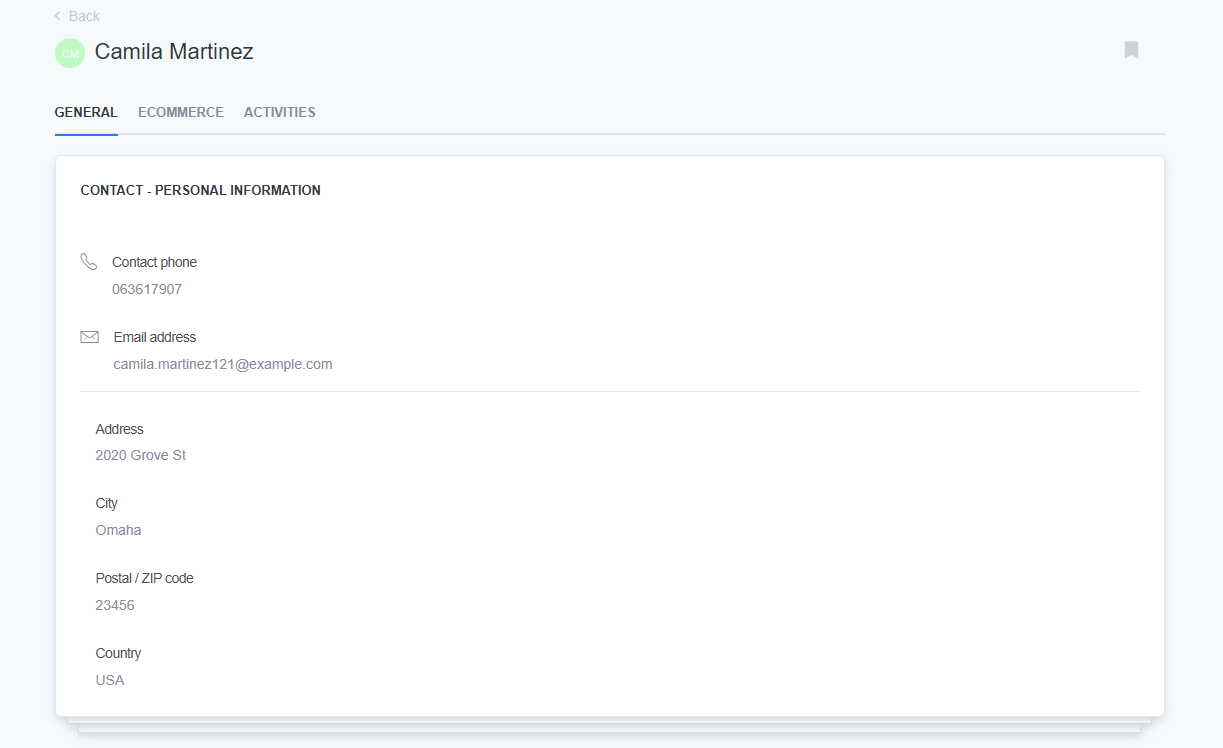Click the email camila.martinez121@example.com
The width and height of the screenshot is (1223, 748).
pos(223,365)
